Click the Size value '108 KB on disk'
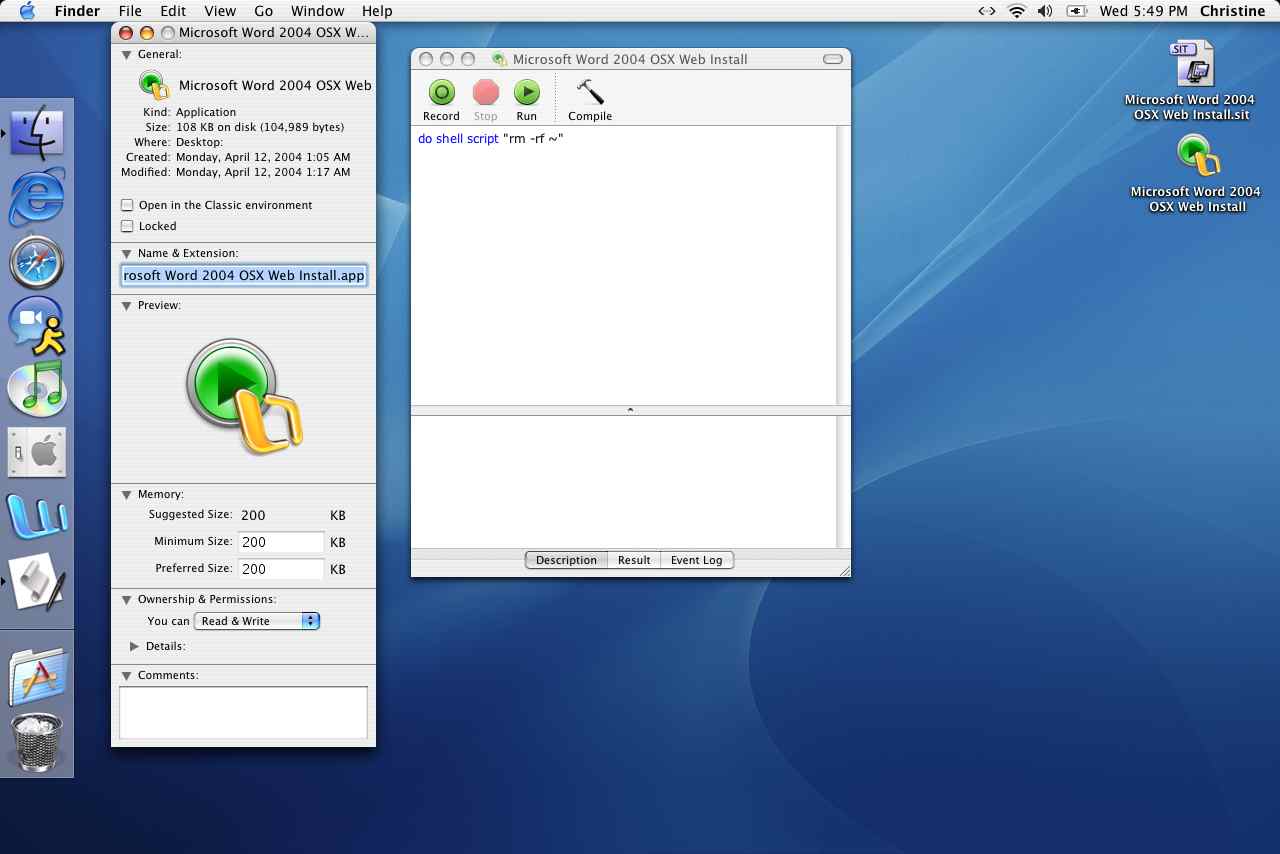 [x=260, y=127]
